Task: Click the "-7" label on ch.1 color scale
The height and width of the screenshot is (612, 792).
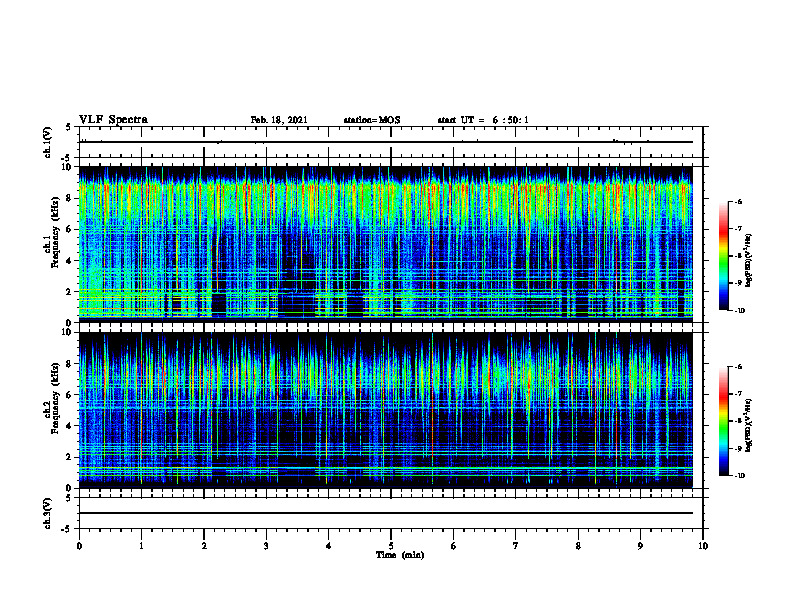Action: [737, 229]
